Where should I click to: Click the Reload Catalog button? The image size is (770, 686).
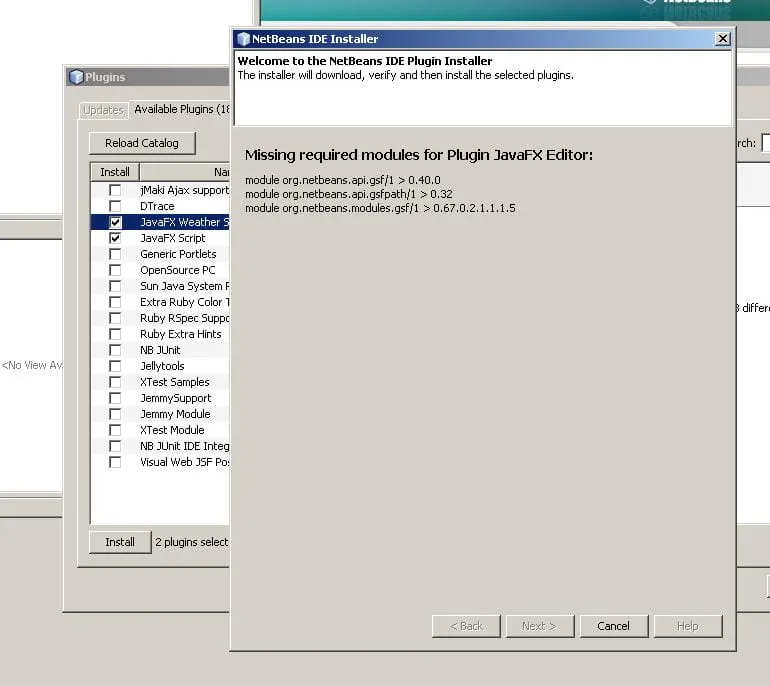142,143
